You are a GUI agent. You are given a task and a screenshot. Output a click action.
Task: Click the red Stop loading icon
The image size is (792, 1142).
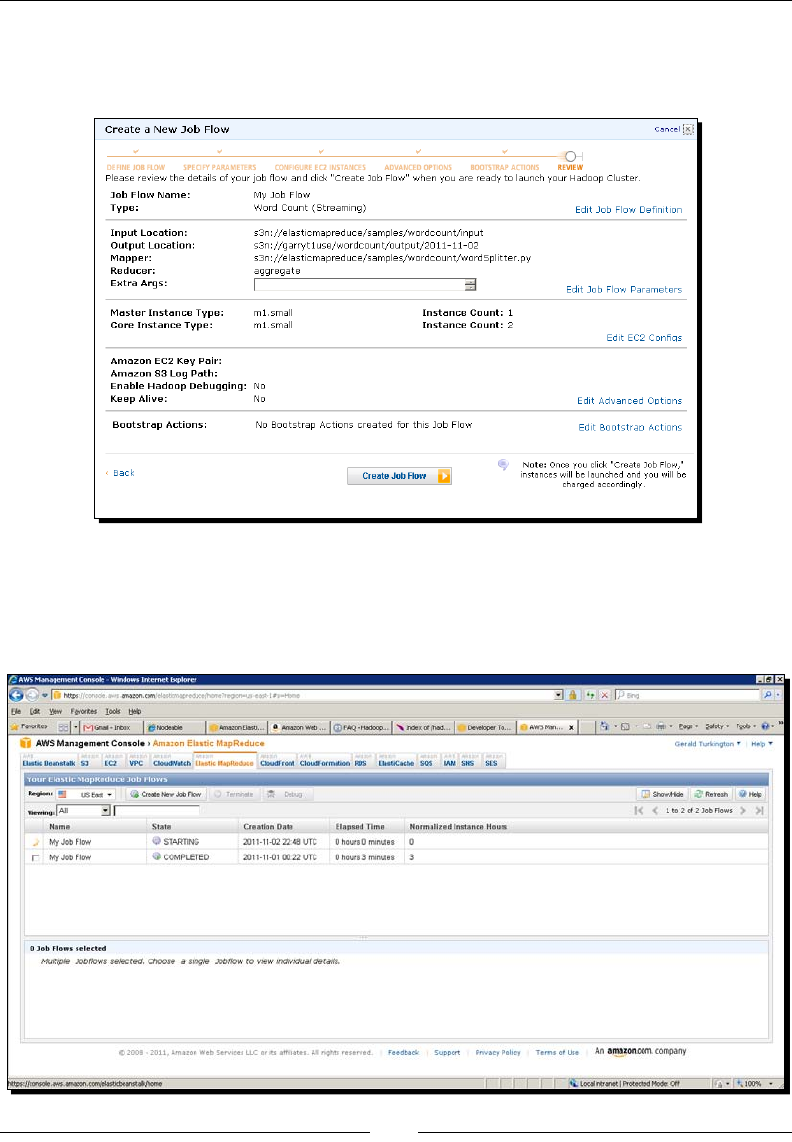[x=604, y=696]
